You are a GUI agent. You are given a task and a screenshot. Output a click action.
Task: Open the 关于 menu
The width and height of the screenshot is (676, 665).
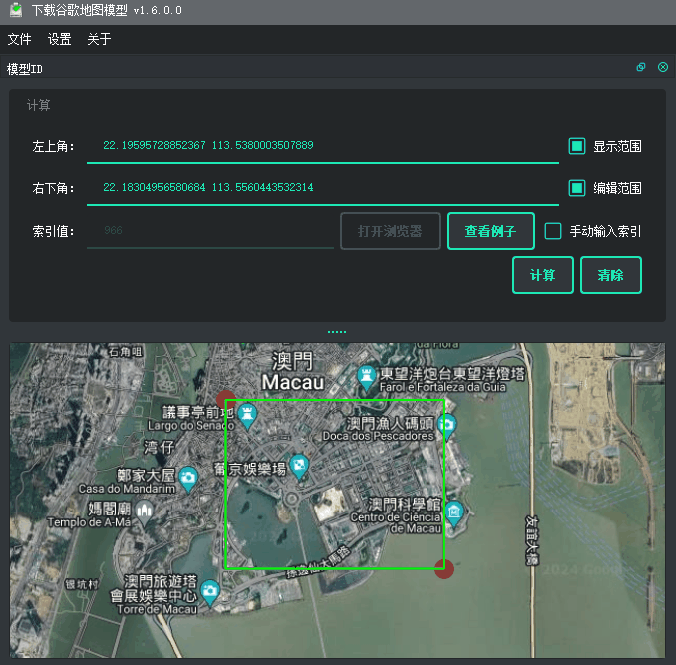pos(99,39)
